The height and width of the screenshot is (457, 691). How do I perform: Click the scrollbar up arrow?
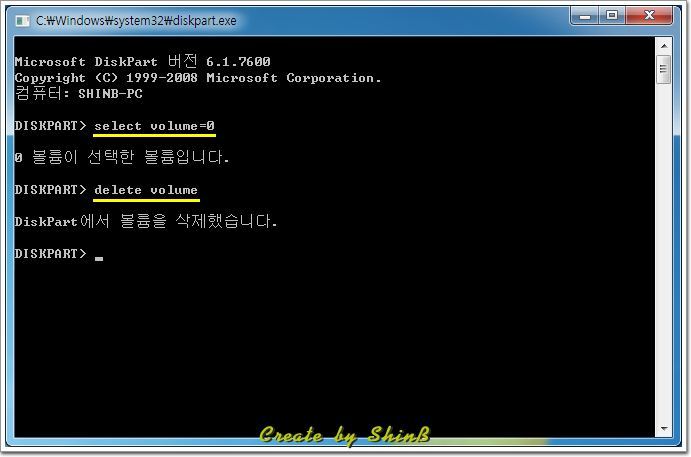click(664, 45)
